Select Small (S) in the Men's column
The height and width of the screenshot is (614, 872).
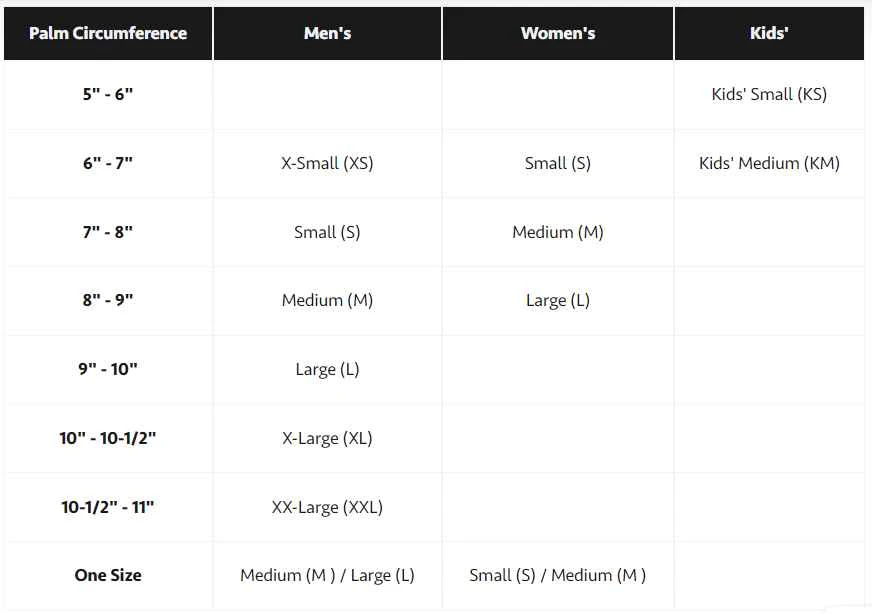(327, 232)
